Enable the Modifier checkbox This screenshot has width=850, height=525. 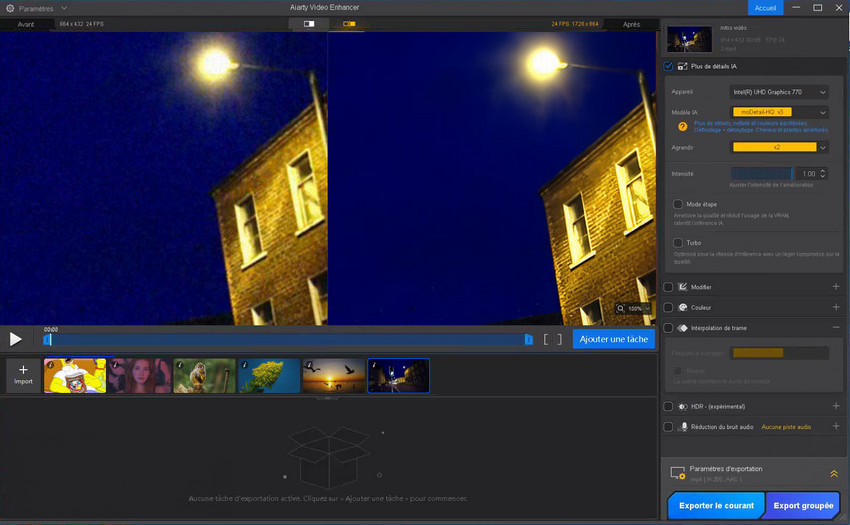[x=668, y=287]
